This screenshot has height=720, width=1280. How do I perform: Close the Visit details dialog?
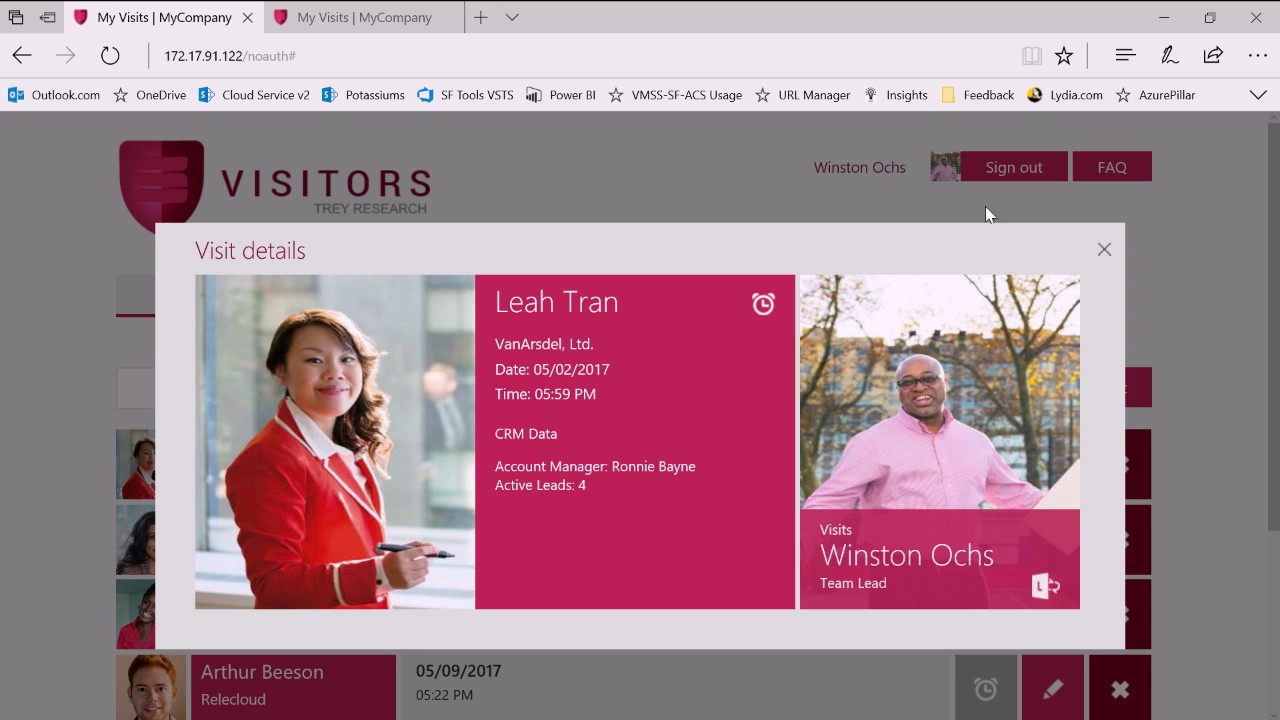click(x=1104, y=250)
